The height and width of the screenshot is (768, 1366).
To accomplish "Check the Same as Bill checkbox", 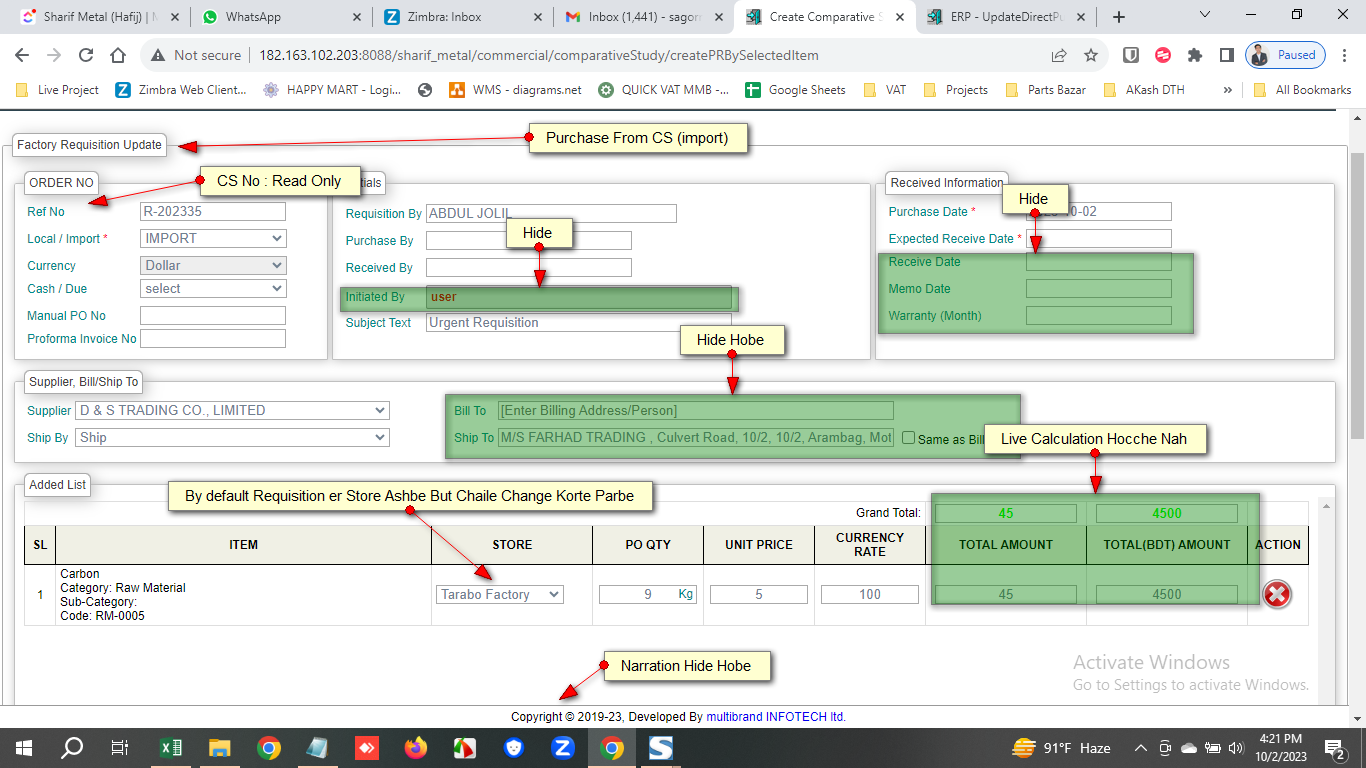I will point(908,438).
